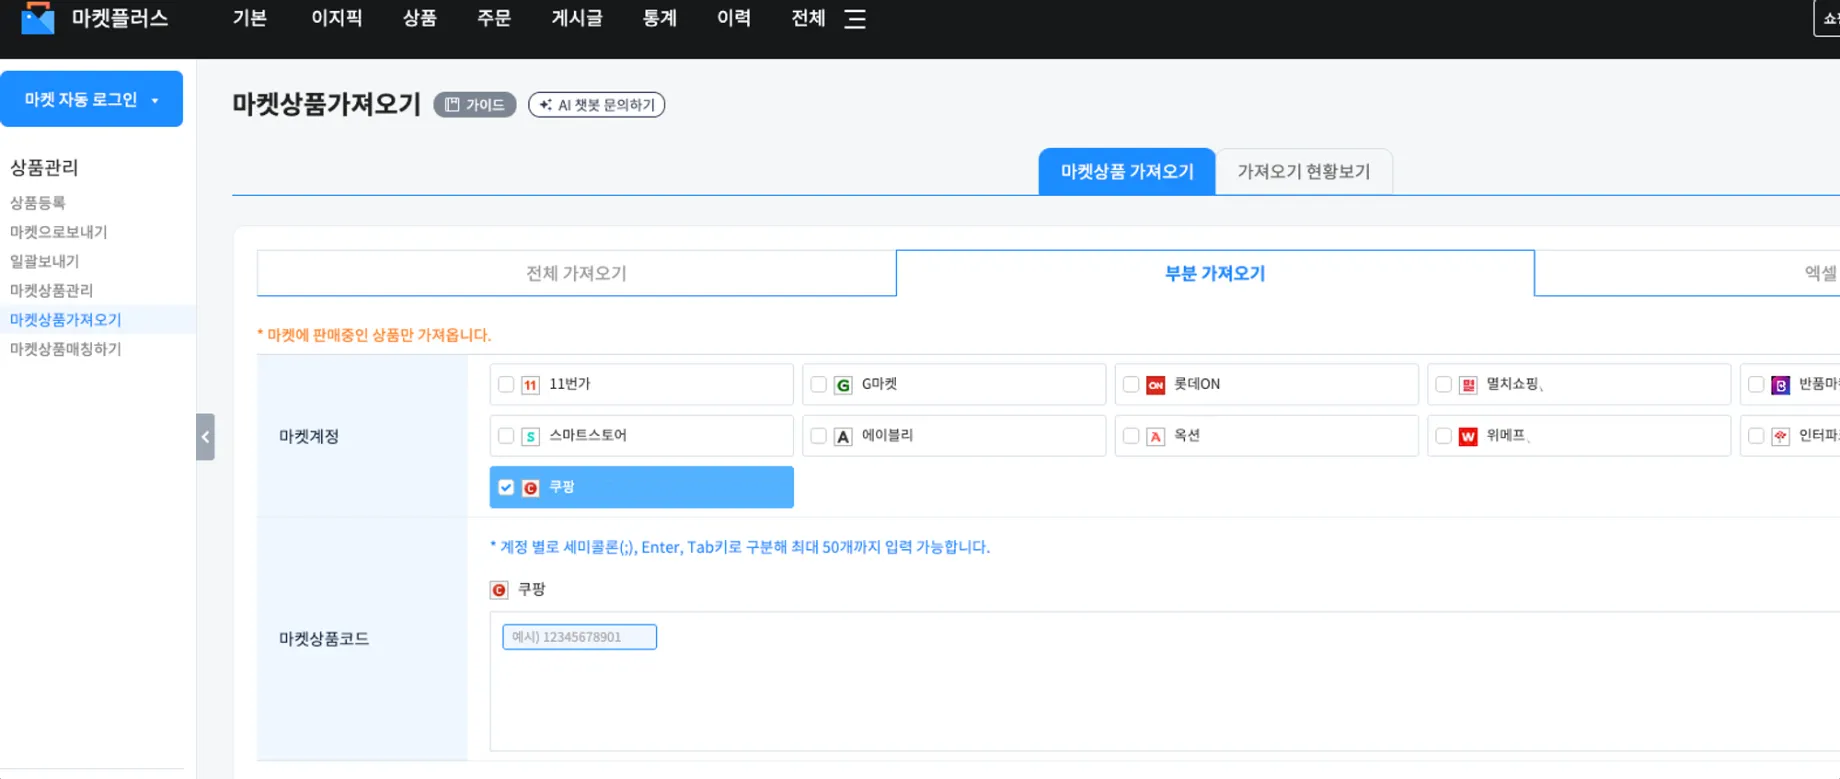Open the 전체 top menu
The height and width of the screenshot is (779, 1840).
click(x=808, y=19)
